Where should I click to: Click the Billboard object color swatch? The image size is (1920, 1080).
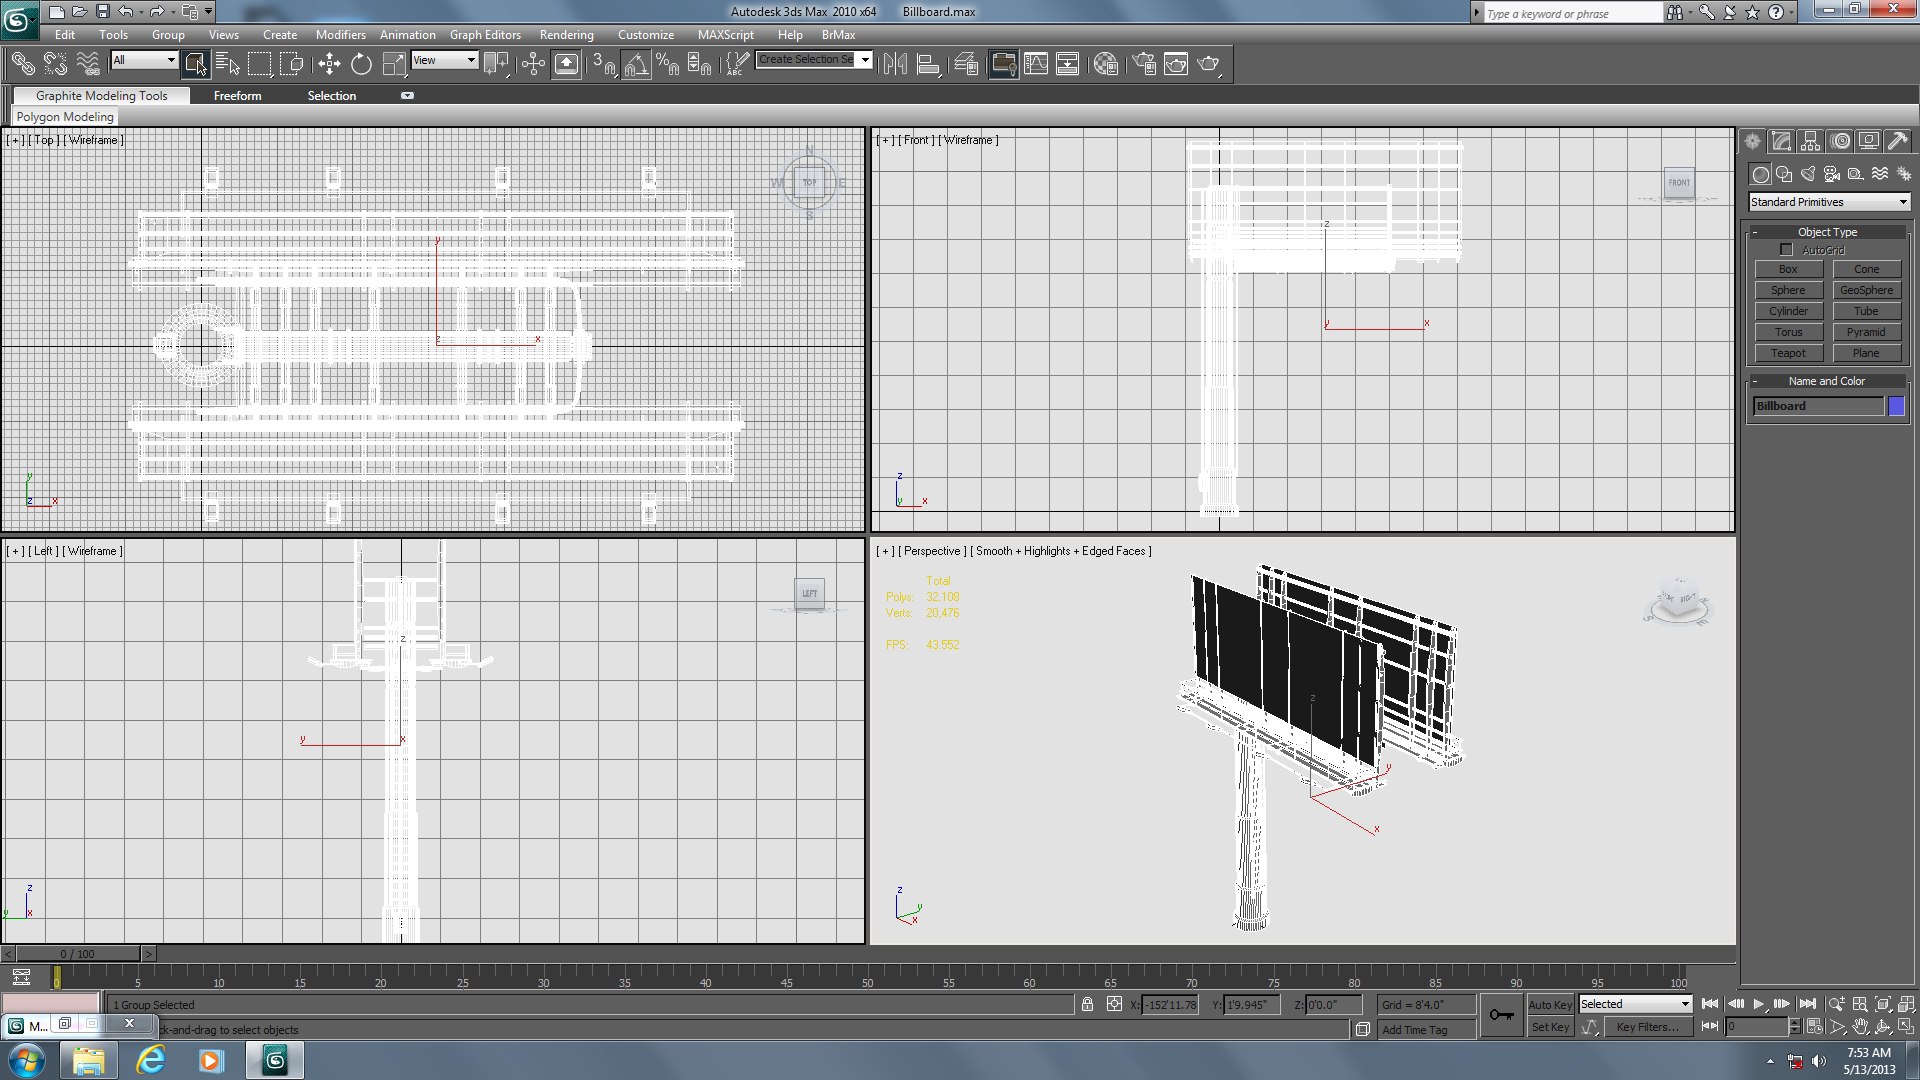click(1896, 406)
